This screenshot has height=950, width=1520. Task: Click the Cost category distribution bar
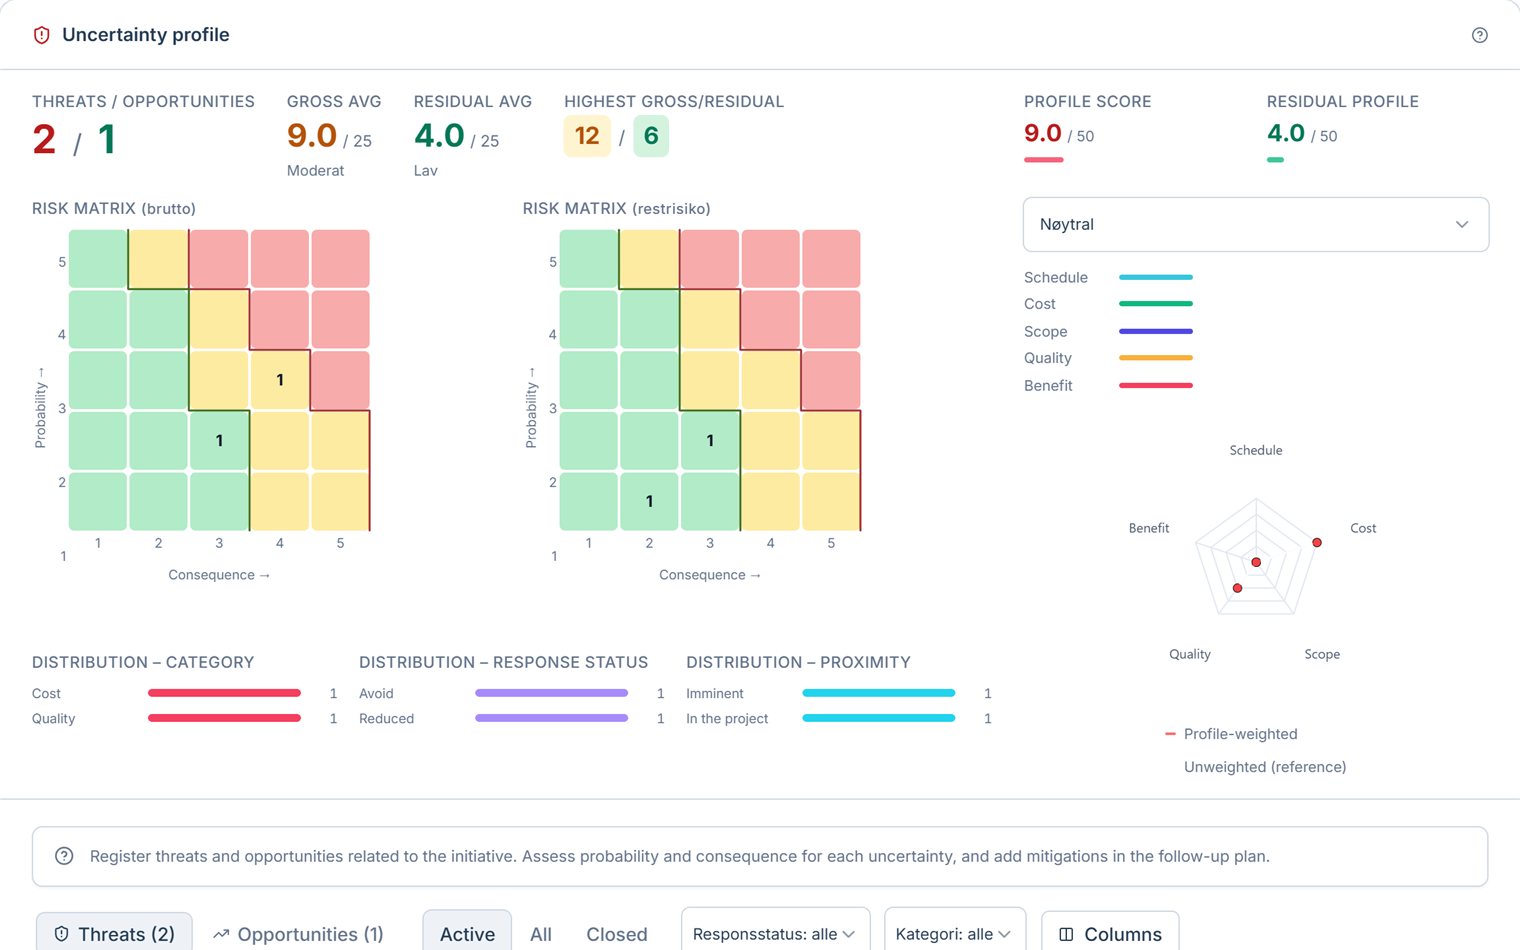[224, 693]
